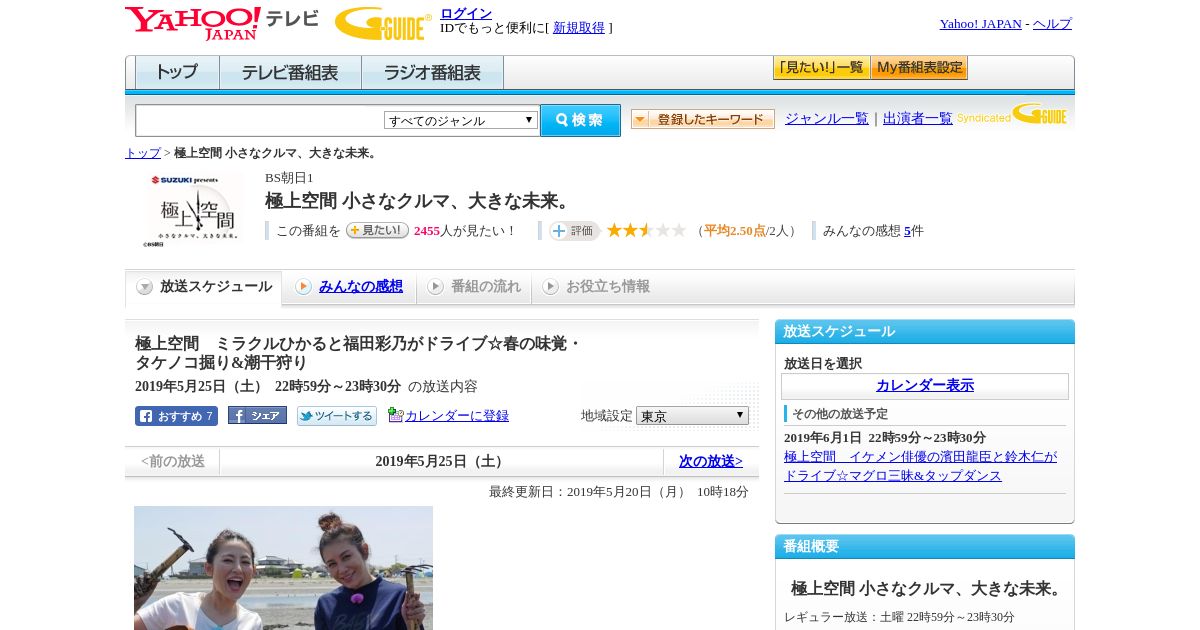Click the トップ breadcrumb link
This screenshot has height=630, width=1200.
pos(143,153)
